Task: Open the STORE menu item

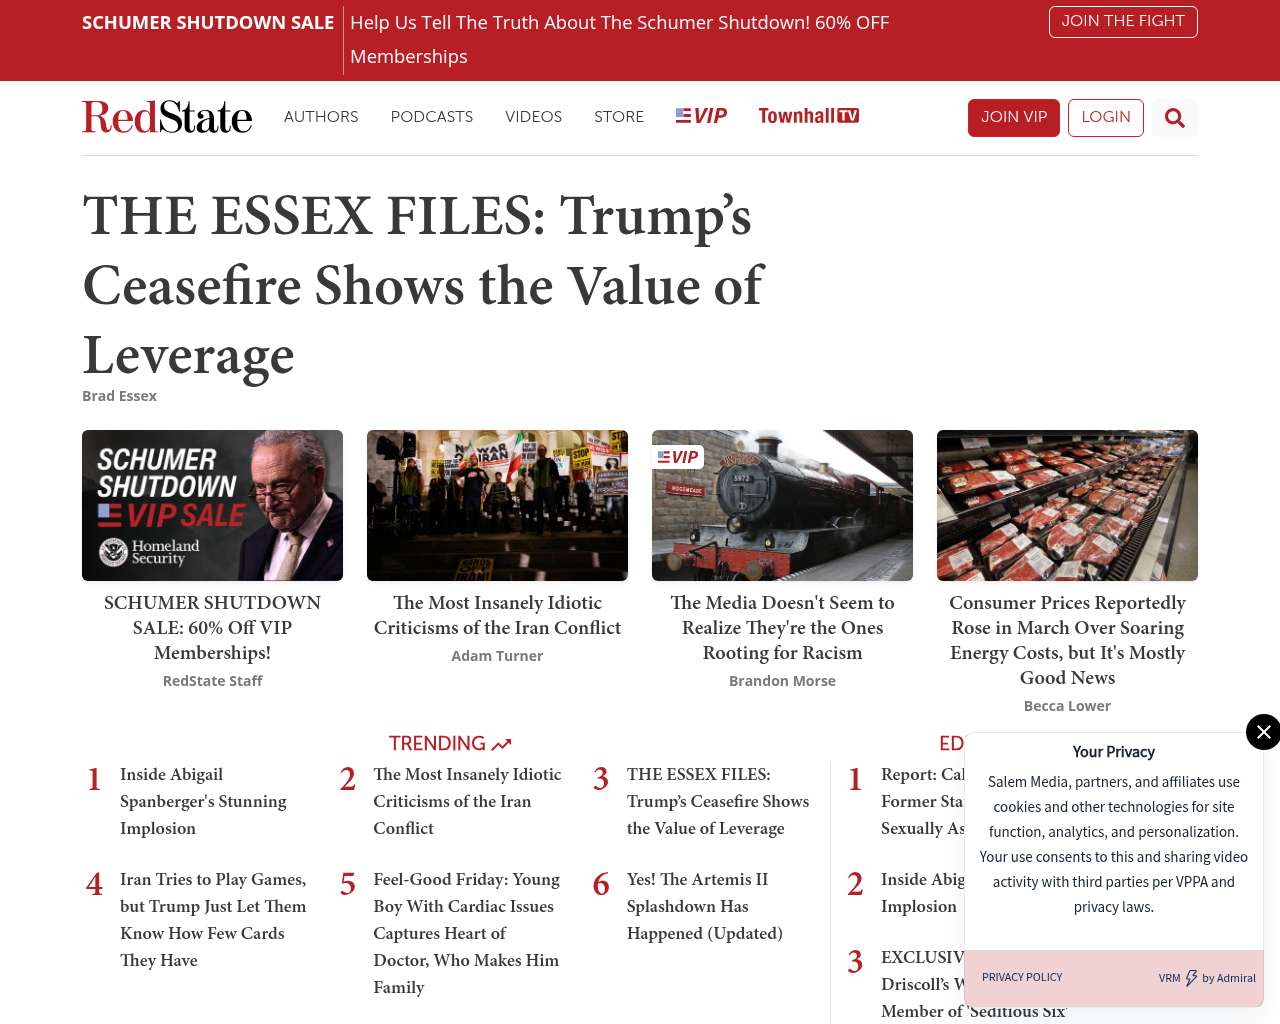Action: (619, 117)
